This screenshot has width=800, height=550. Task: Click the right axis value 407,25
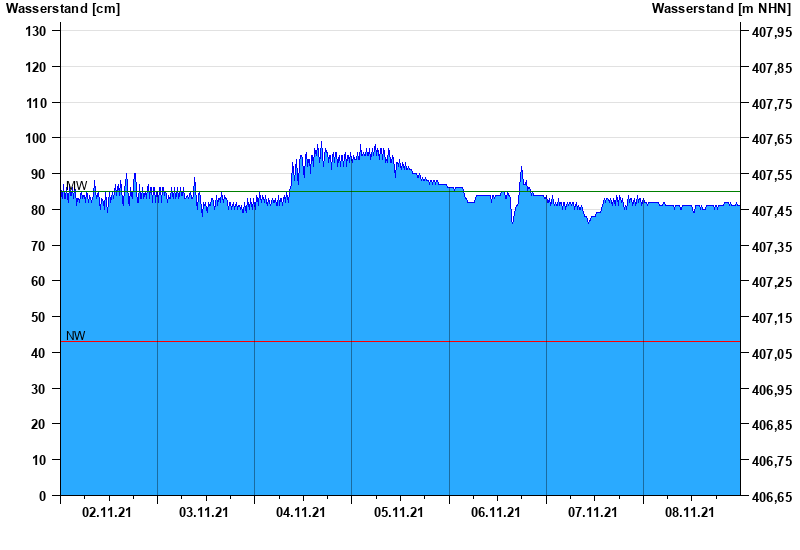772,282
